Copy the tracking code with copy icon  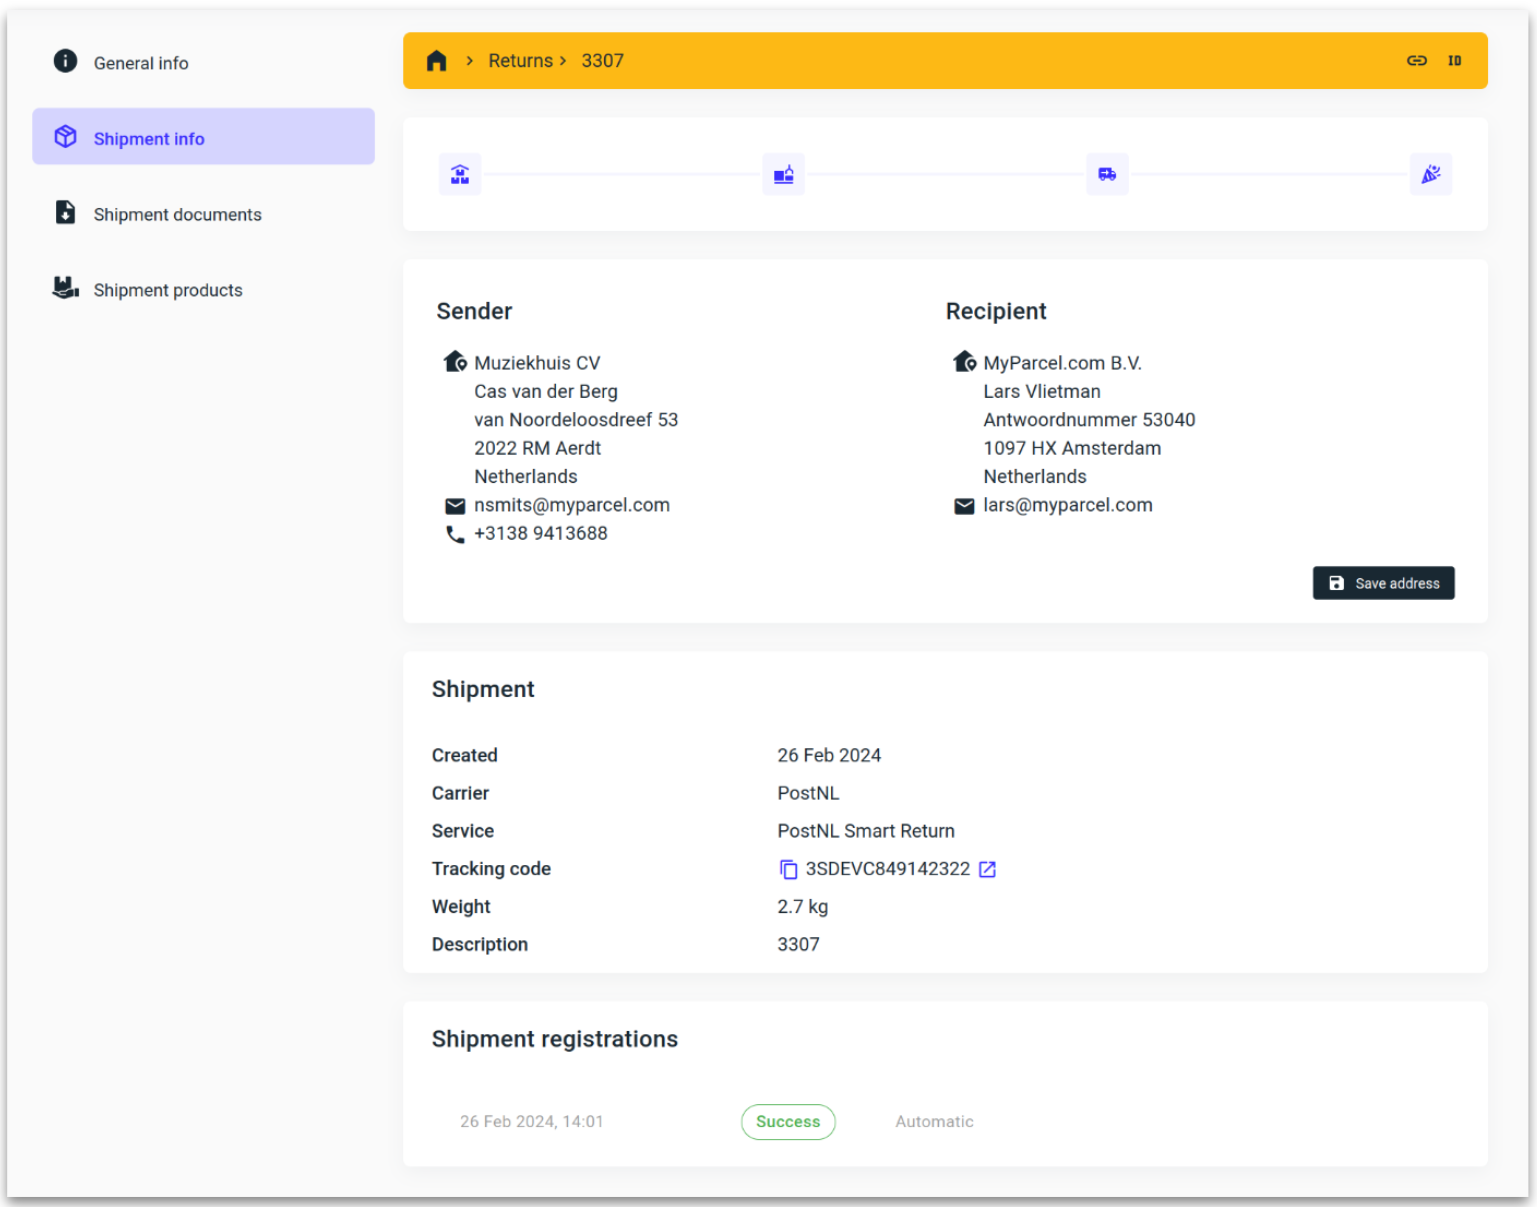(788, 869)
